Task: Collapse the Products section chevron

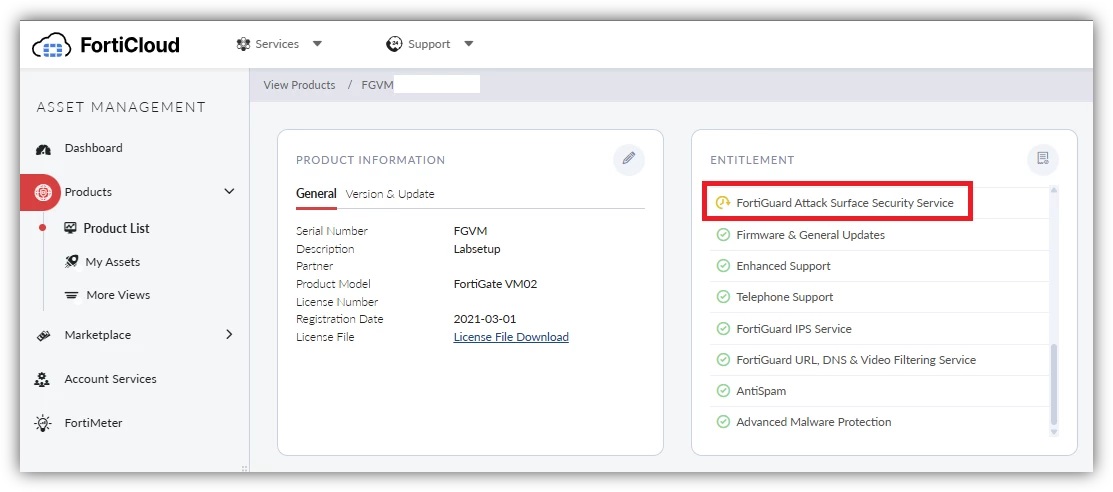Action: tap(229, 192)
